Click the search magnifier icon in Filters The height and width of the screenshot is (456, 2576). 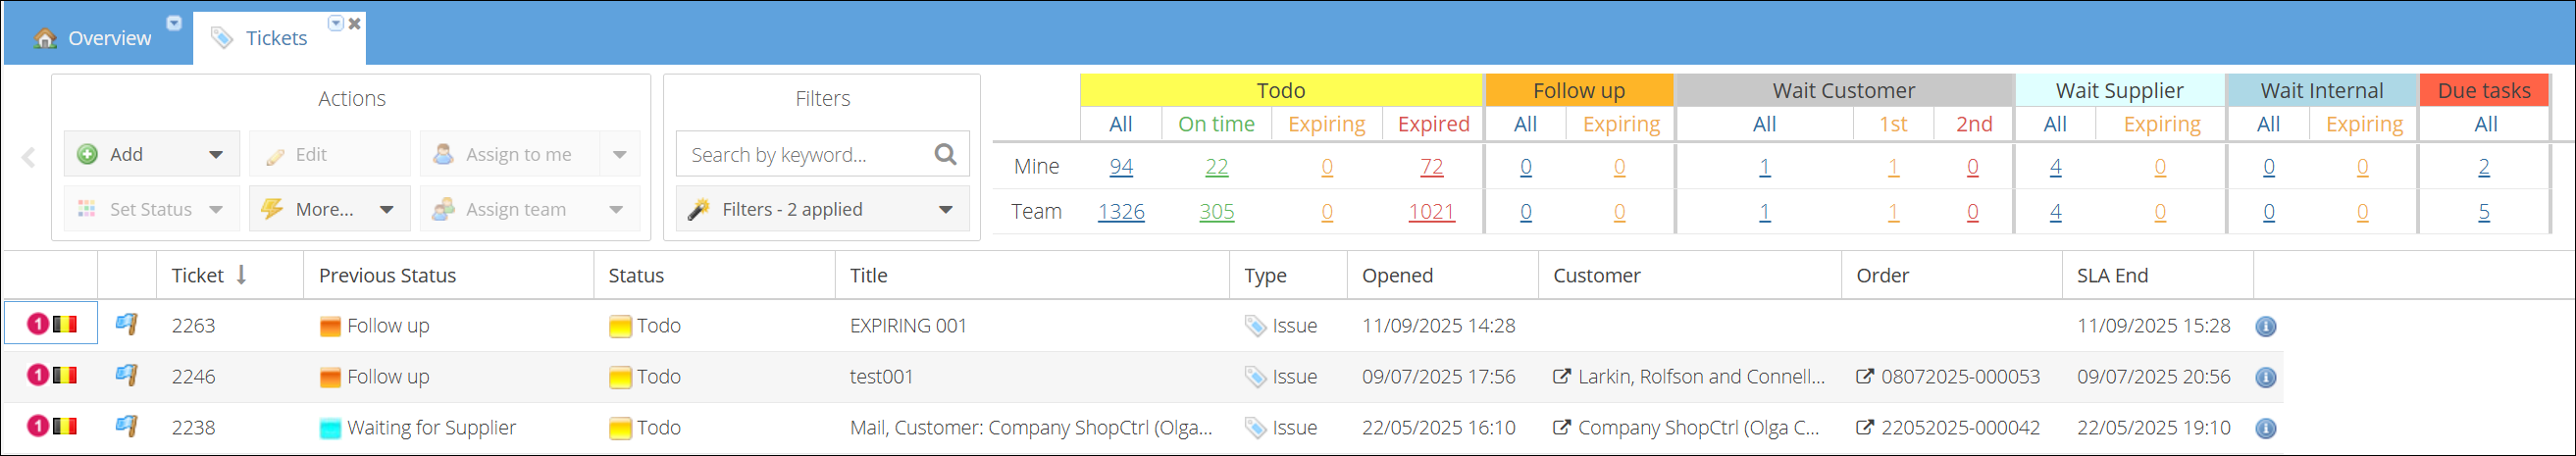pos(945,154)
